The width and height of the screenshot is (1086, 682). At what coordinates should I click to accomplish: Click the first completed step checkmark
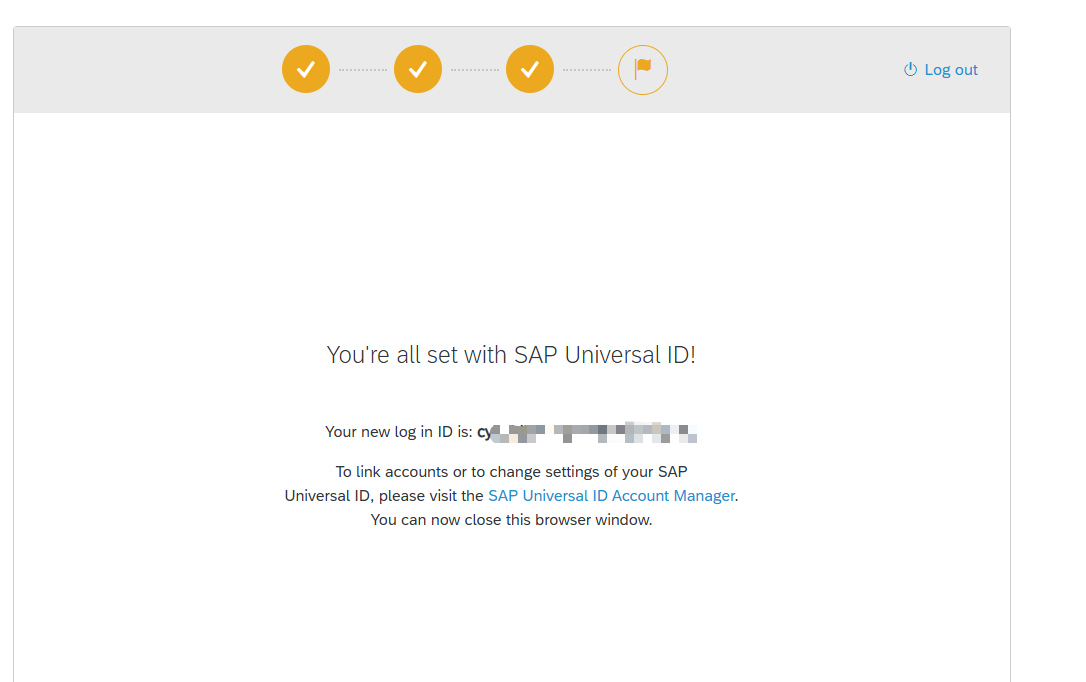point(306,70)
